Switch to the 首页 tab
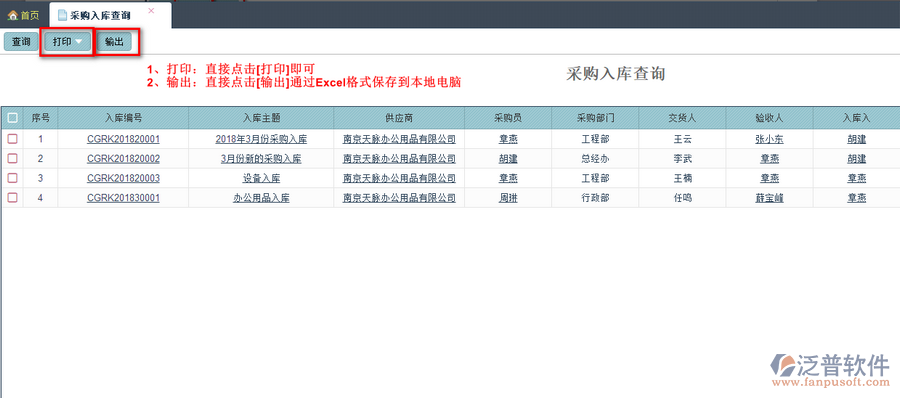Viewport: 900px width, 398px height. point(24,16)
